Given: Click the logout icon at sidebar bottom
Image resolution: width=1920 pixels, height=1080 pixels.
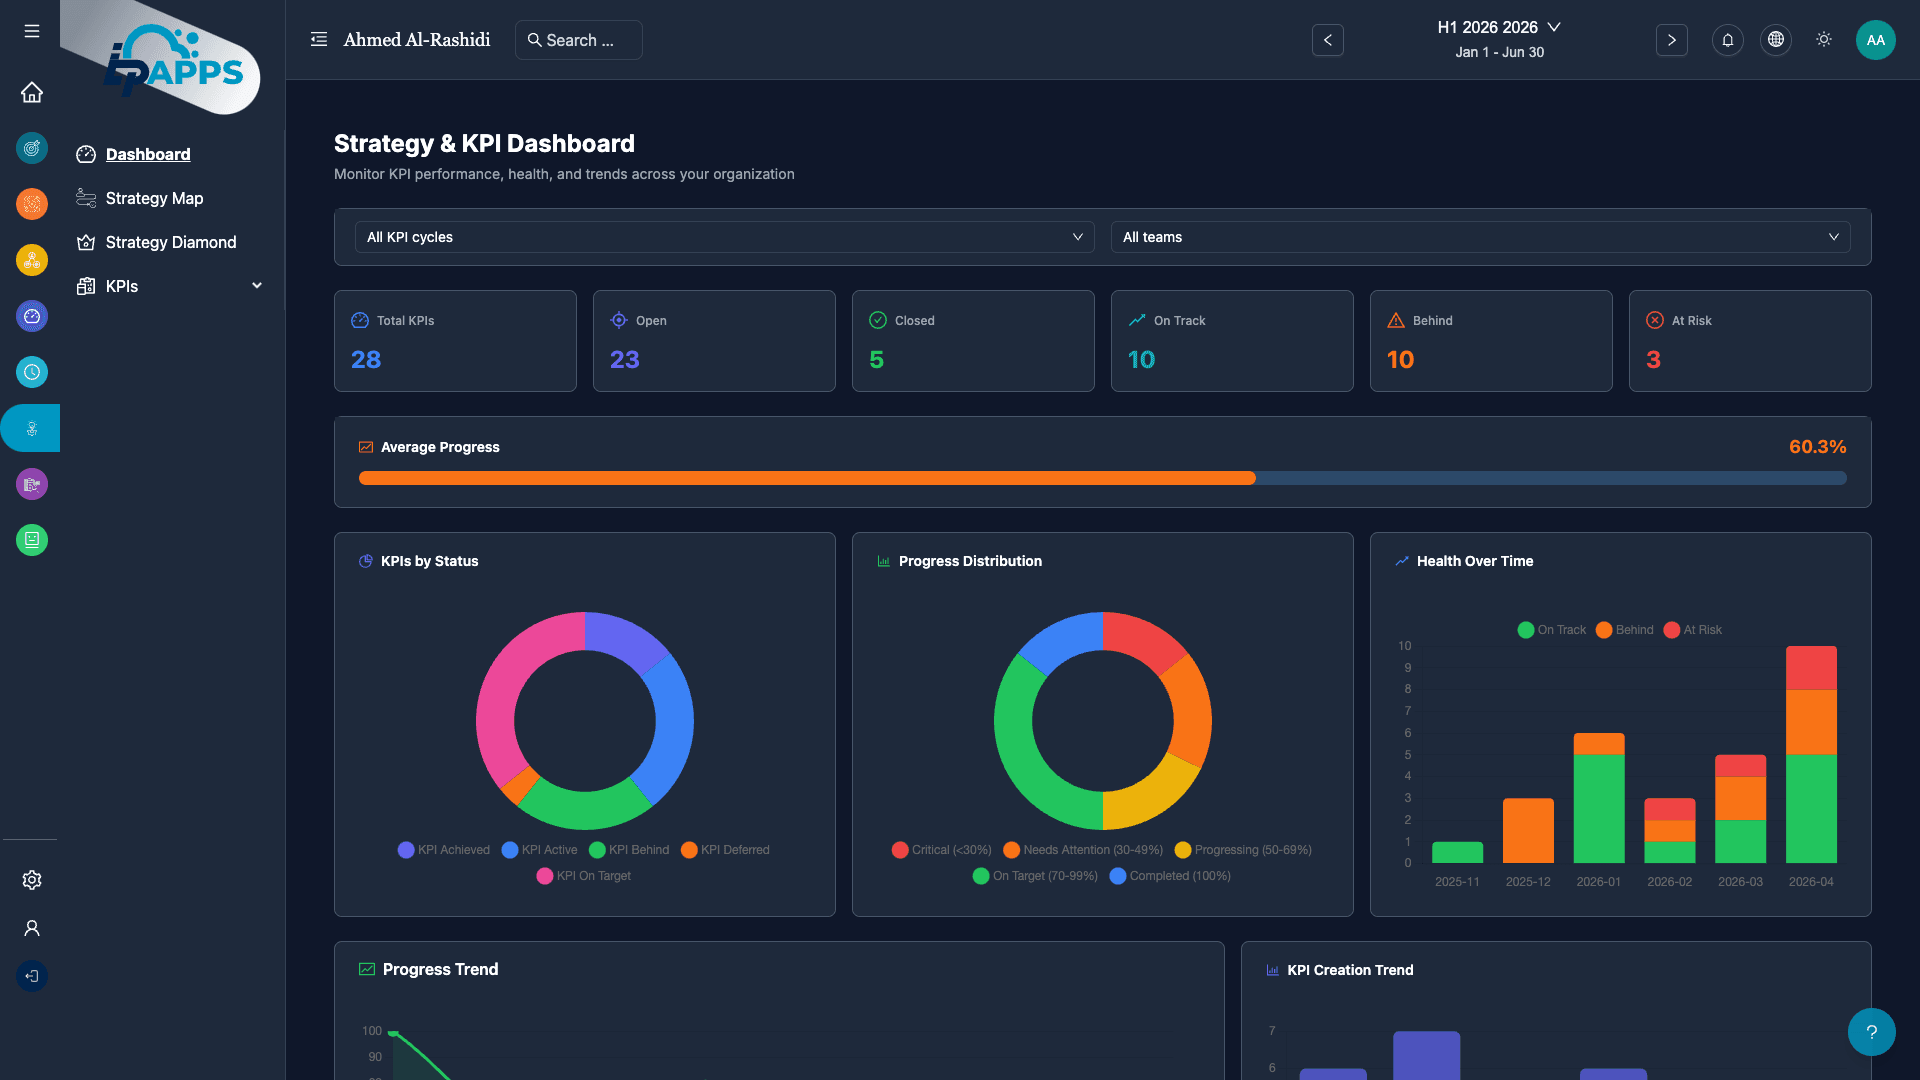Looking at the screenshot, I should (32, 976).
